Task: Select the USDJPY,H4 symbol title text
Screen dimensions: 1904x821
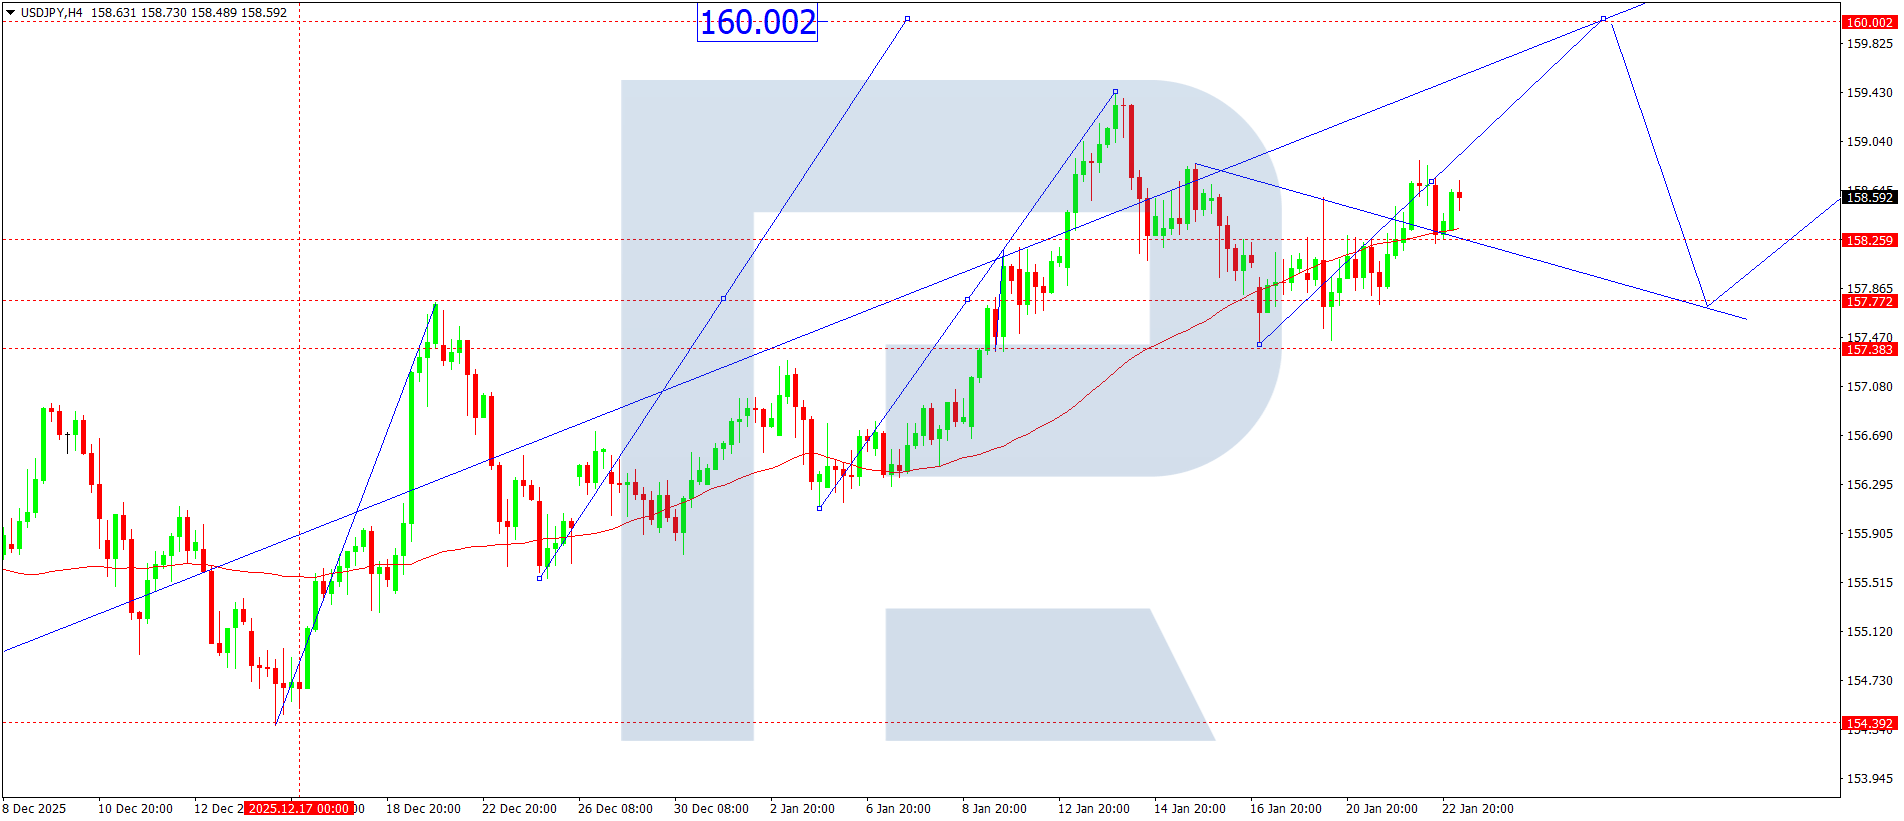Action: point(52,13)
